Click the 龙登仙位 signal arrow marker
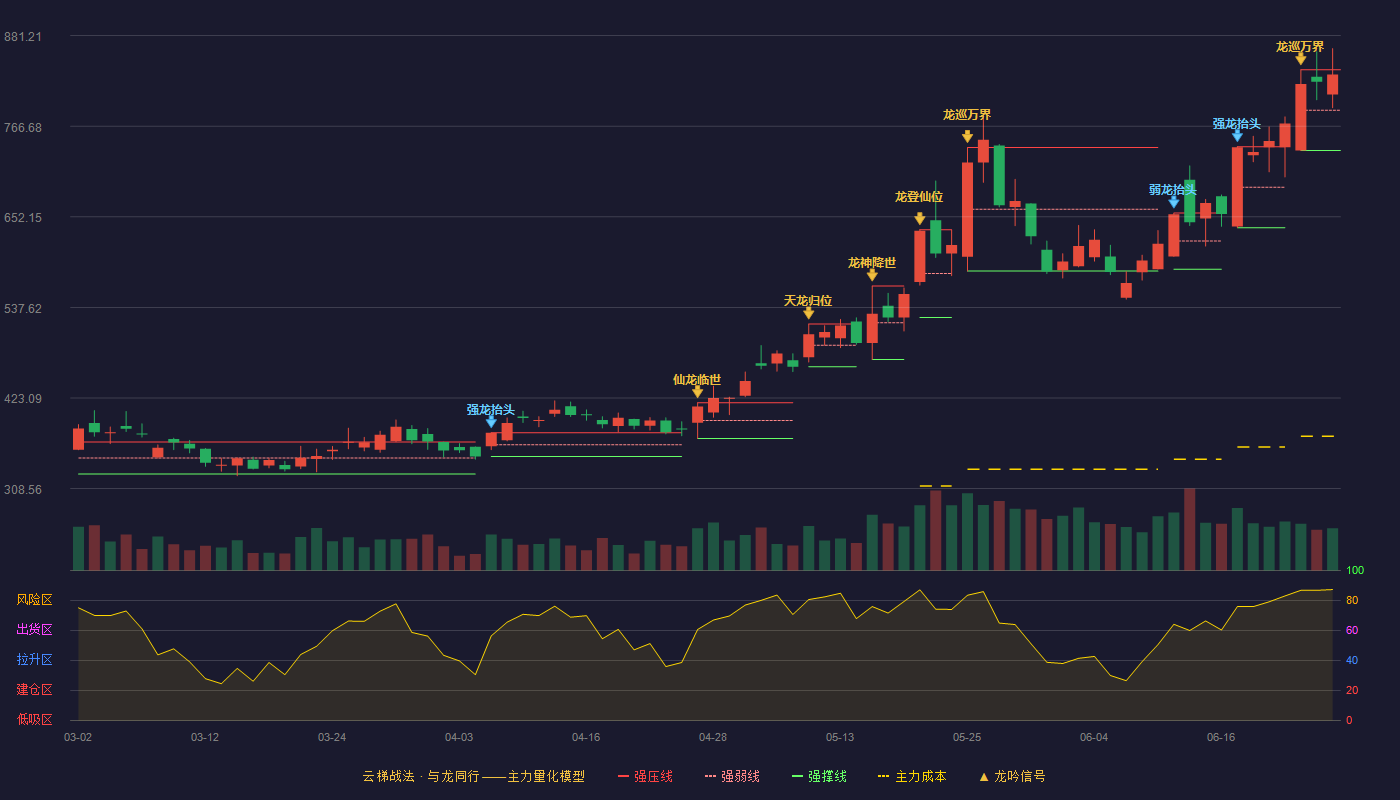1400x800 pixels. point(919,219)
